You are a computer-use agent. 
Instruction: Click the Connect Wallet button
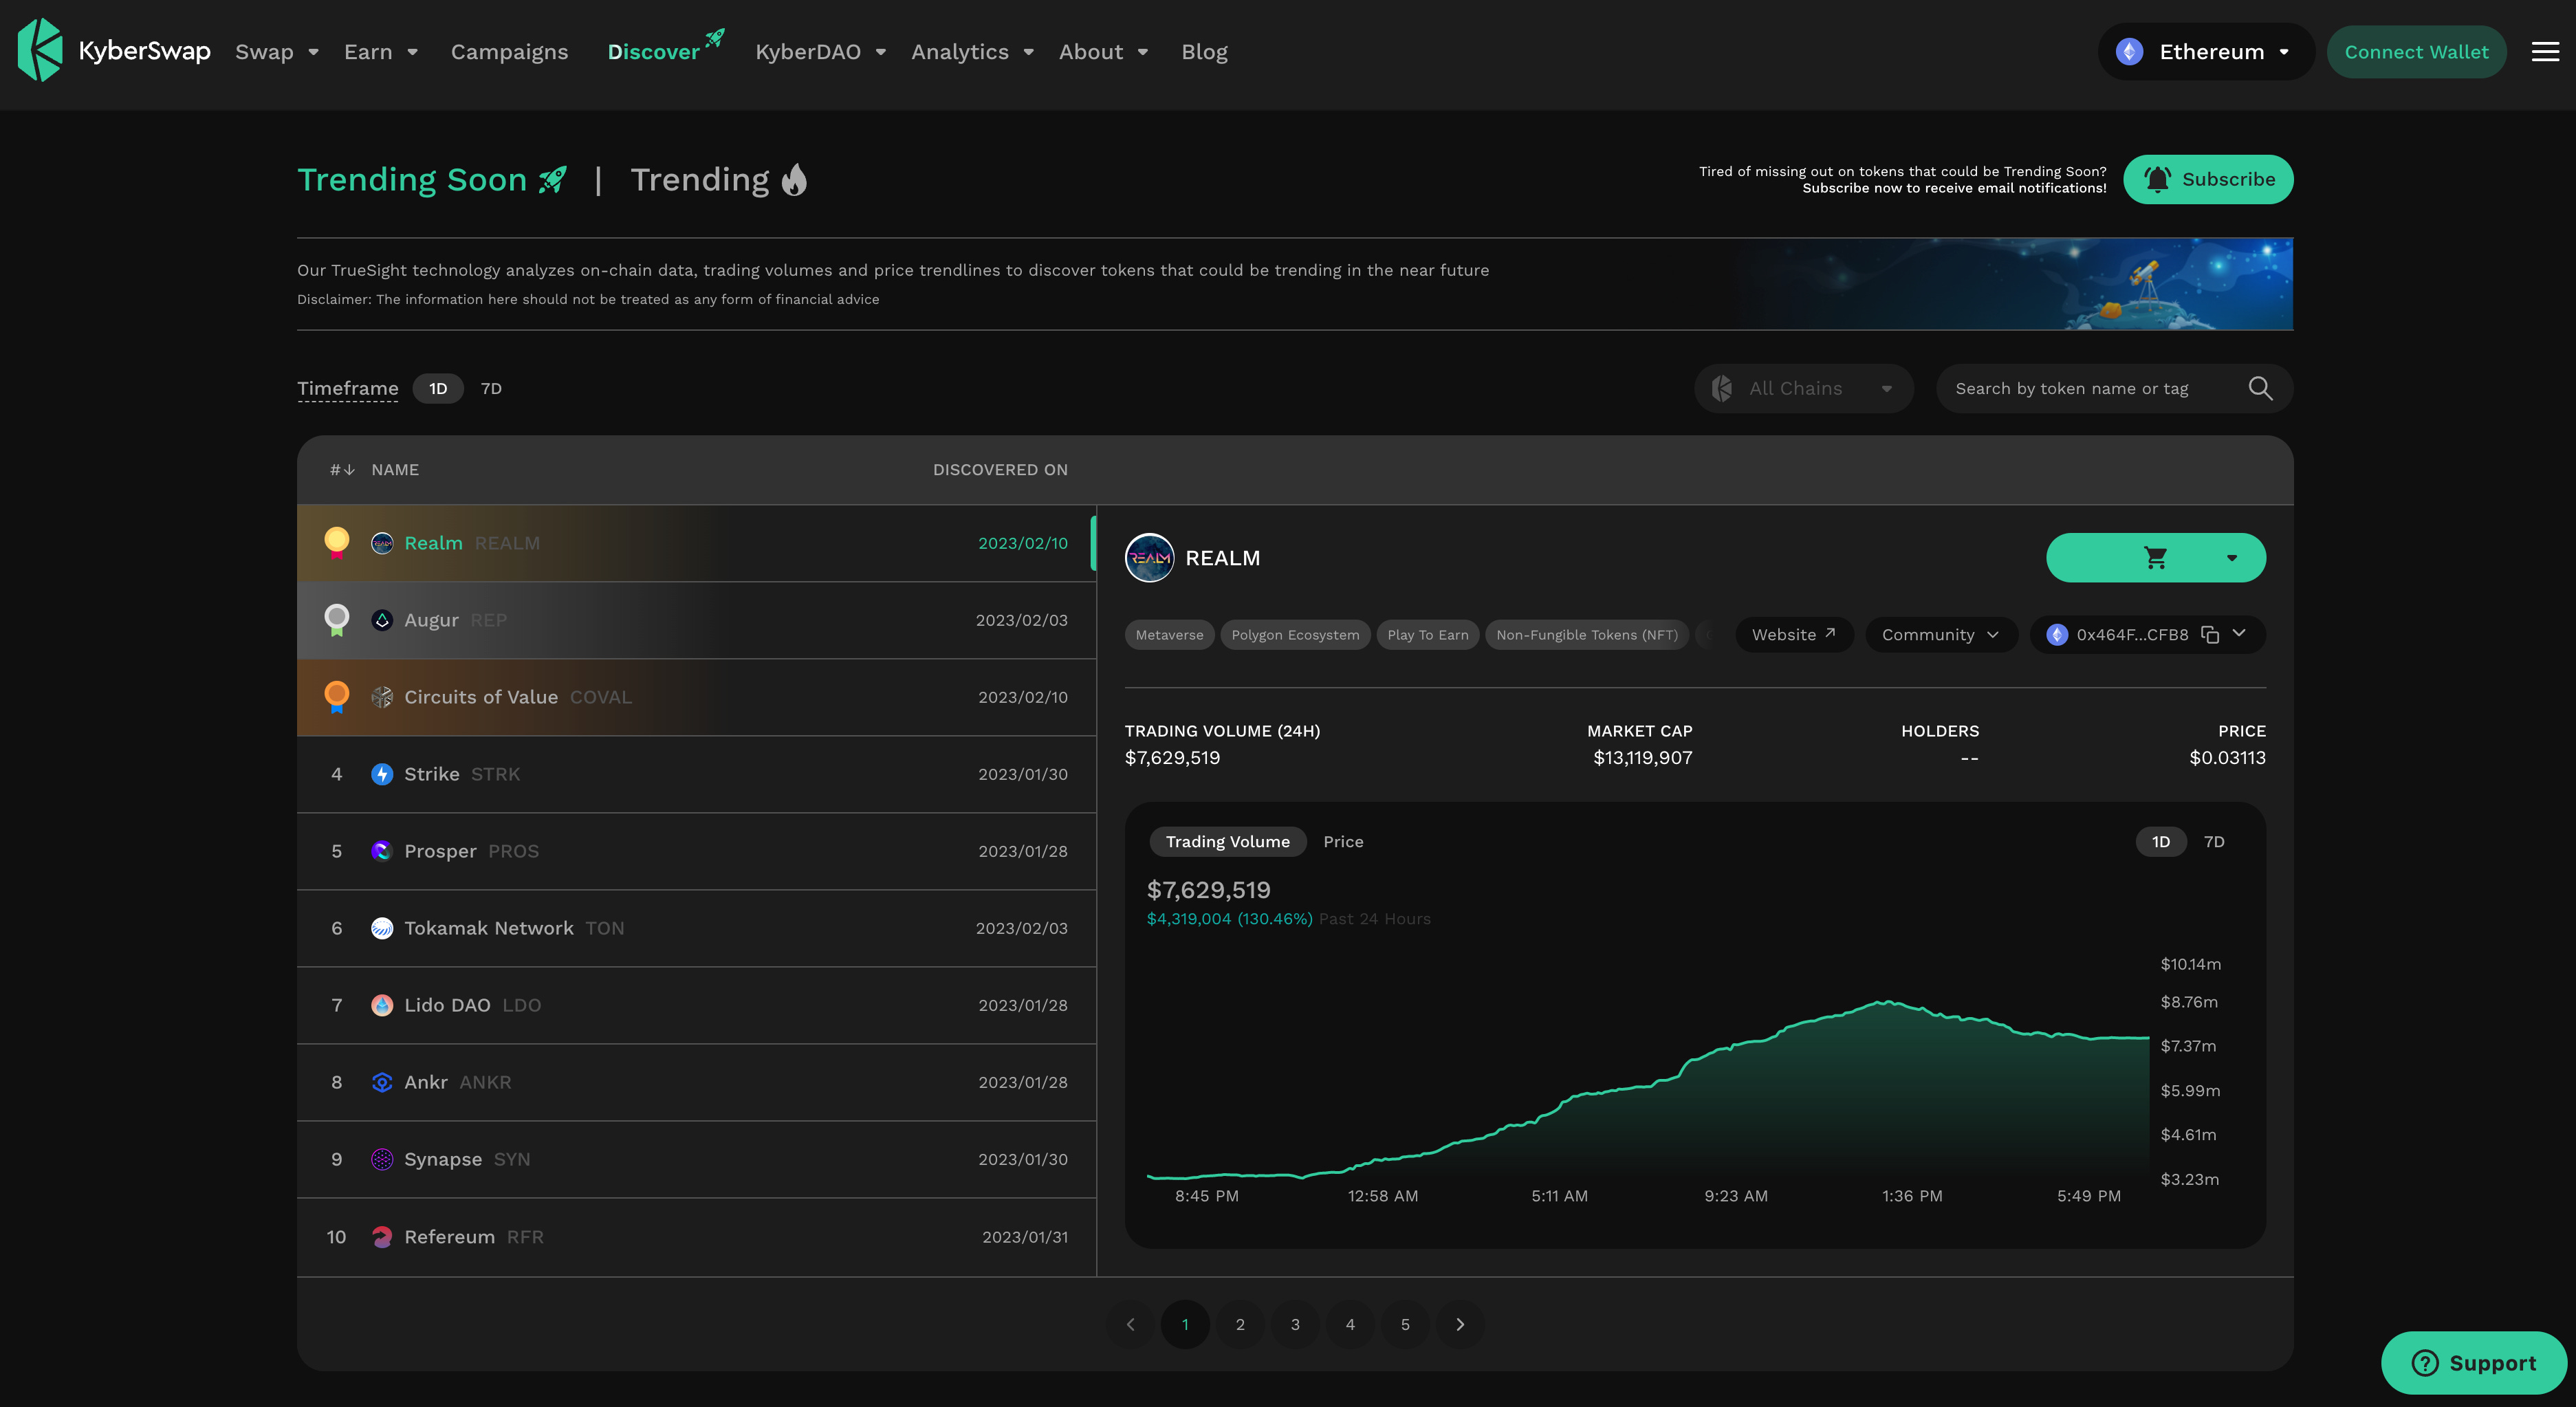[2416, 51]
